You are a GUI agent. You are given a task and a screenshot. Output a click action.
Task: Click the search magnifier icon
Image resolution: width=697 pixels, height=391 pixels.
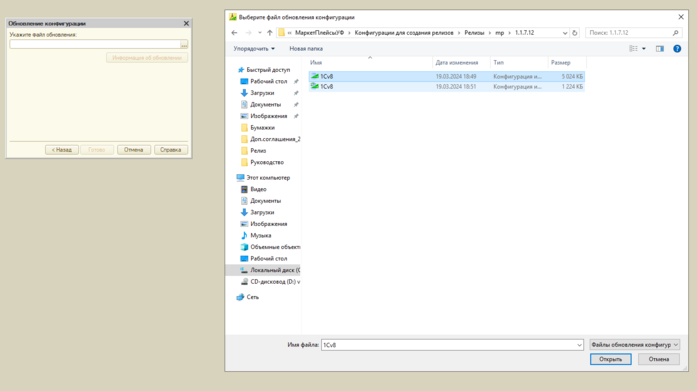click(676, 33)
